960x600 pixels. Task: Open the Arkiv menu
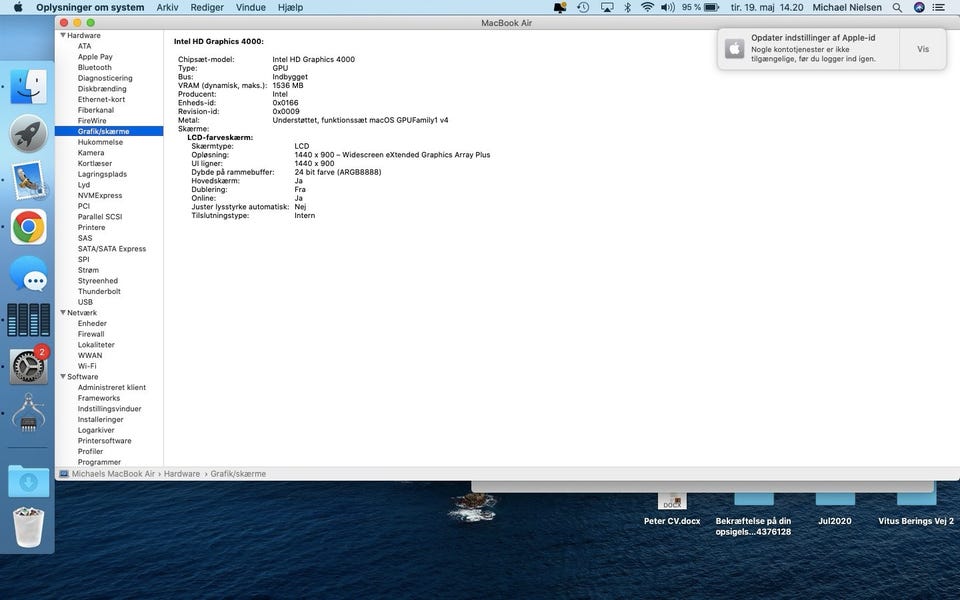[167, 7]
